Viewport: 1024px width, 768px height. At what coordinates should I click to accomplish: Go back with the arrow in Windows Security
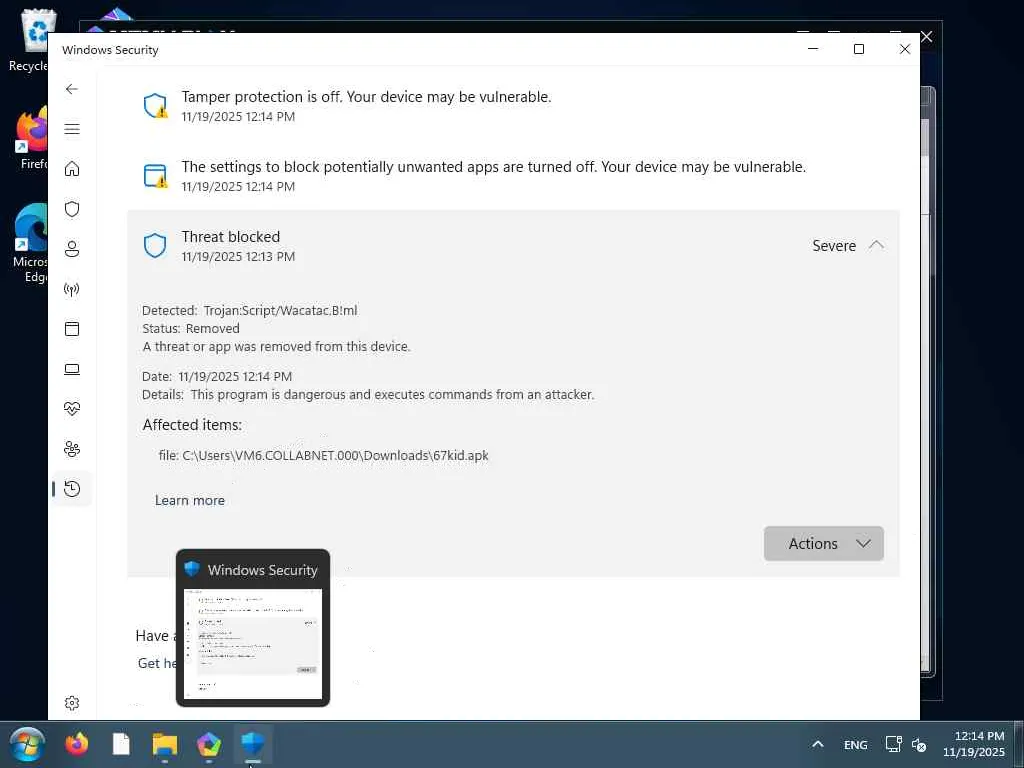click(72, 89)
